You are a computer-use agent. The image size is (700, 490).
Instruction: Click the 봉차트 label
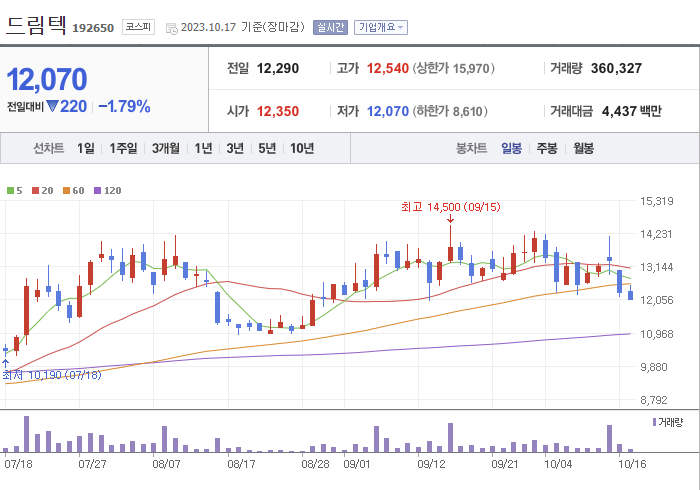471,148
